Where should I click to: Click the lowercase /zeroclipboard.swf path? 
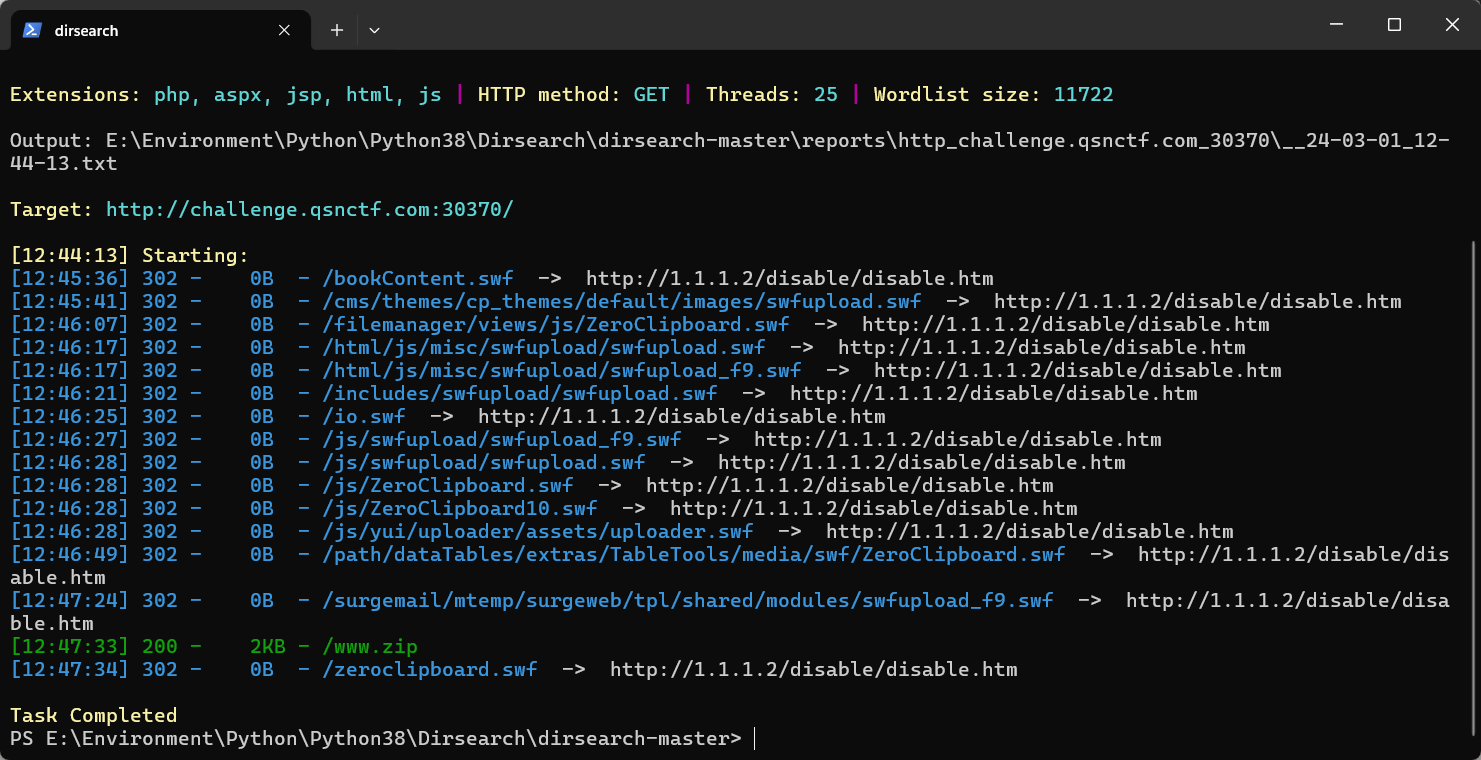point(430,669)
